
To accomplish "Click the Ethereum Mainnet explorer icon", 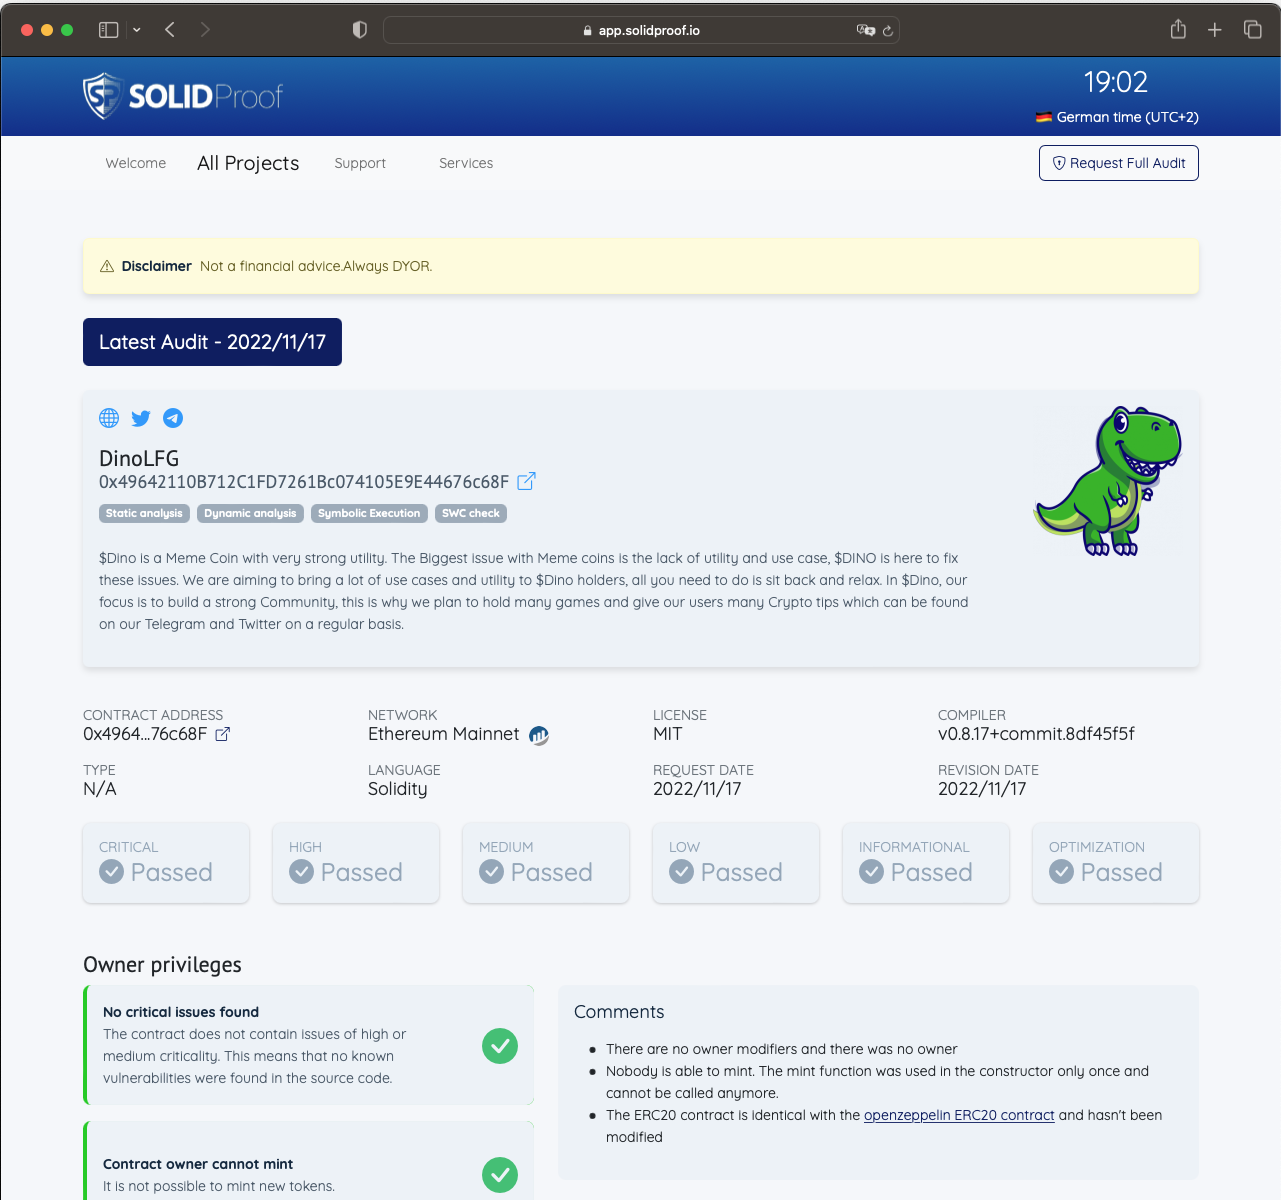I will [x=539, y=735].
